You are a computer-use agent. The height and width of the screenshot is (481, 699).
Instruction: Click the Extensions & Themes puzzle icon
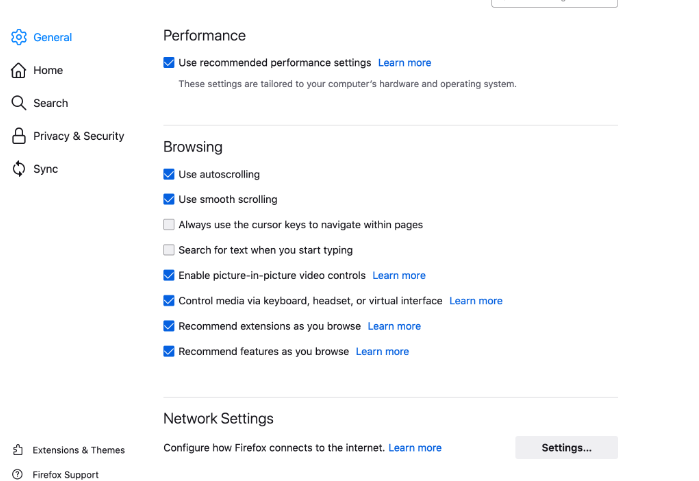pos(18,450)
